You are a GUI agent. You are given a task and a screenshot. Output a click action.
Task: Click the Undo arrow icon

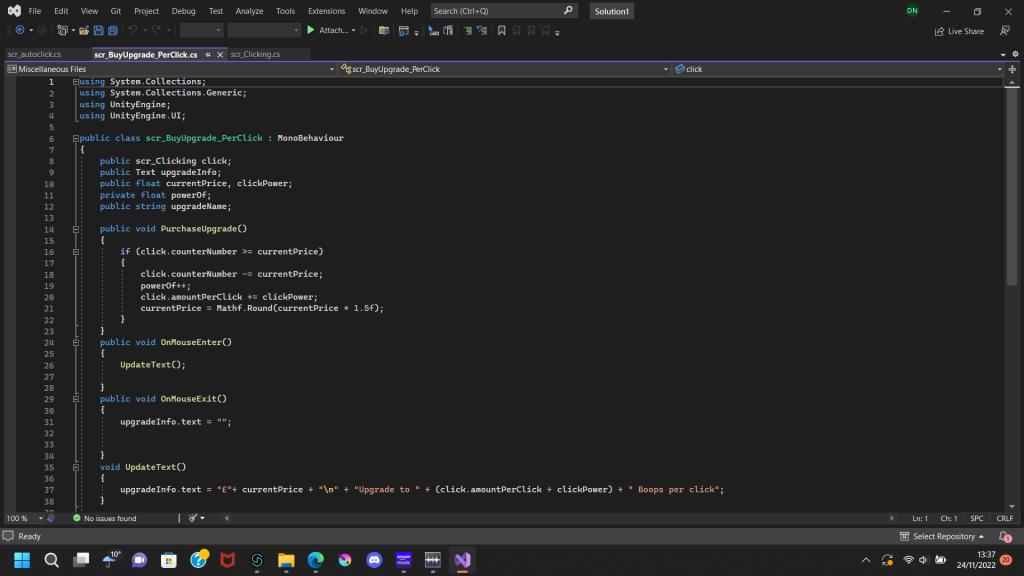(x=133, y=31)
